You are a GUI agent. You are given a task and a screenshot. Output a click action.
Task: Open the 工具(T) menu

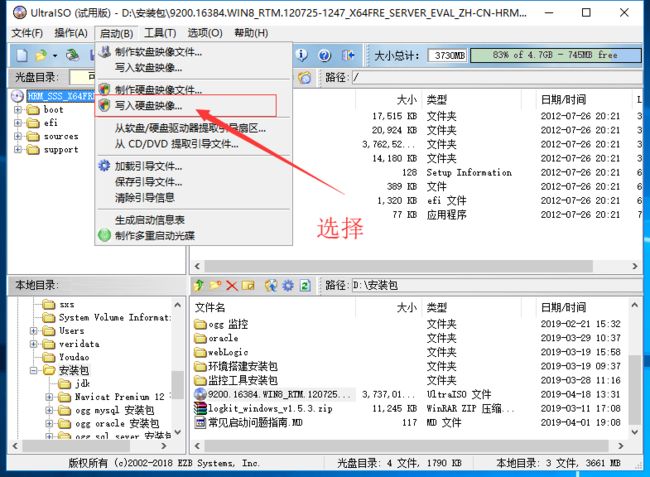160,33
